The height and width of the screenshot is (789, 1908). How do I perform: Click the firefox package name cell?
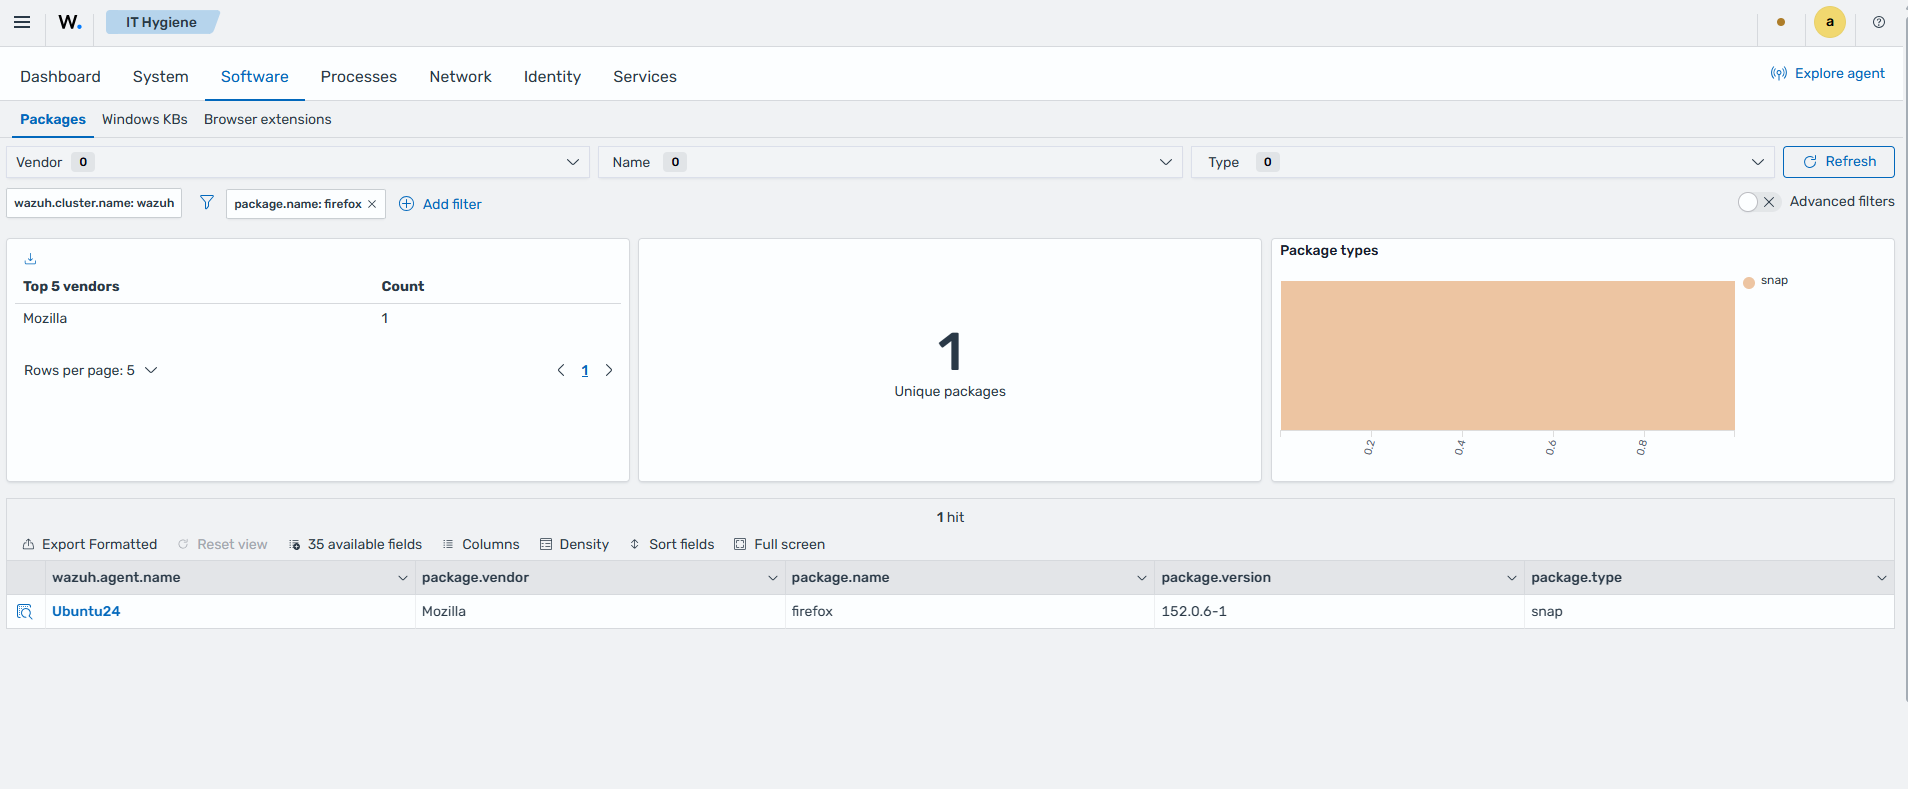969,611
